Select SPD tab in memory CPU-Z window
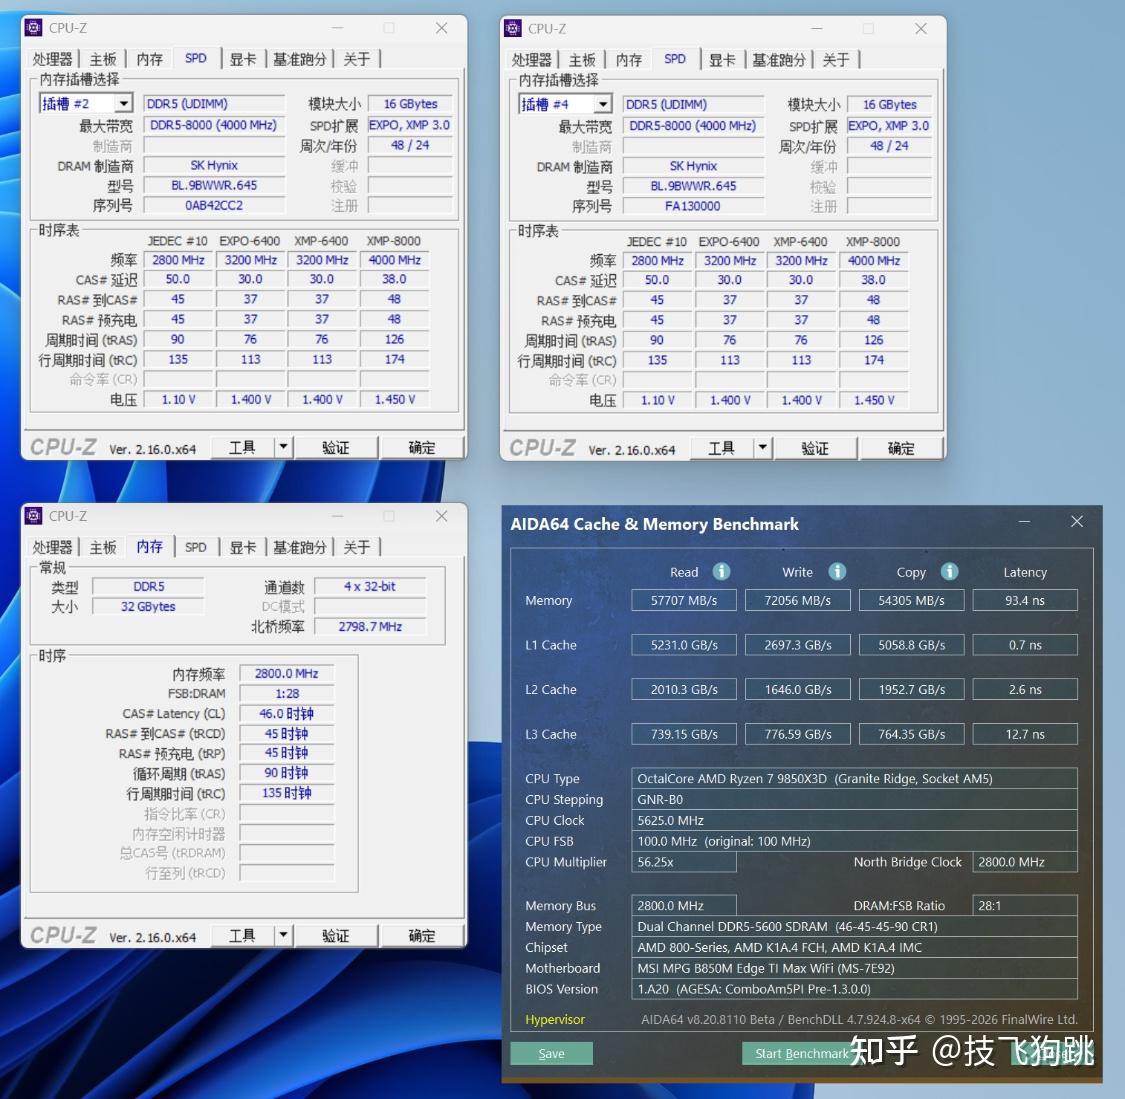The height and width of the screenshot is (1099, 1125). [x=195, y=547]
